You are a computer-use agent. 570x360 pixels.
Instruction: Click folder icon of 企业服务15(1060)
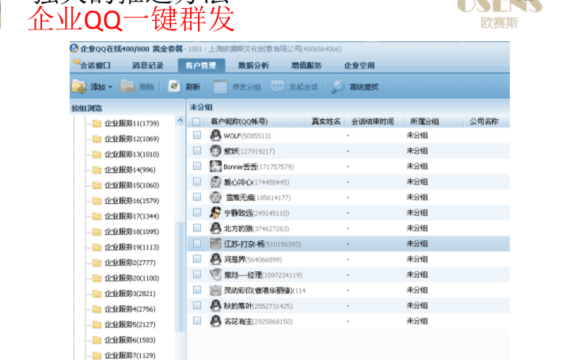click(97, 185)
